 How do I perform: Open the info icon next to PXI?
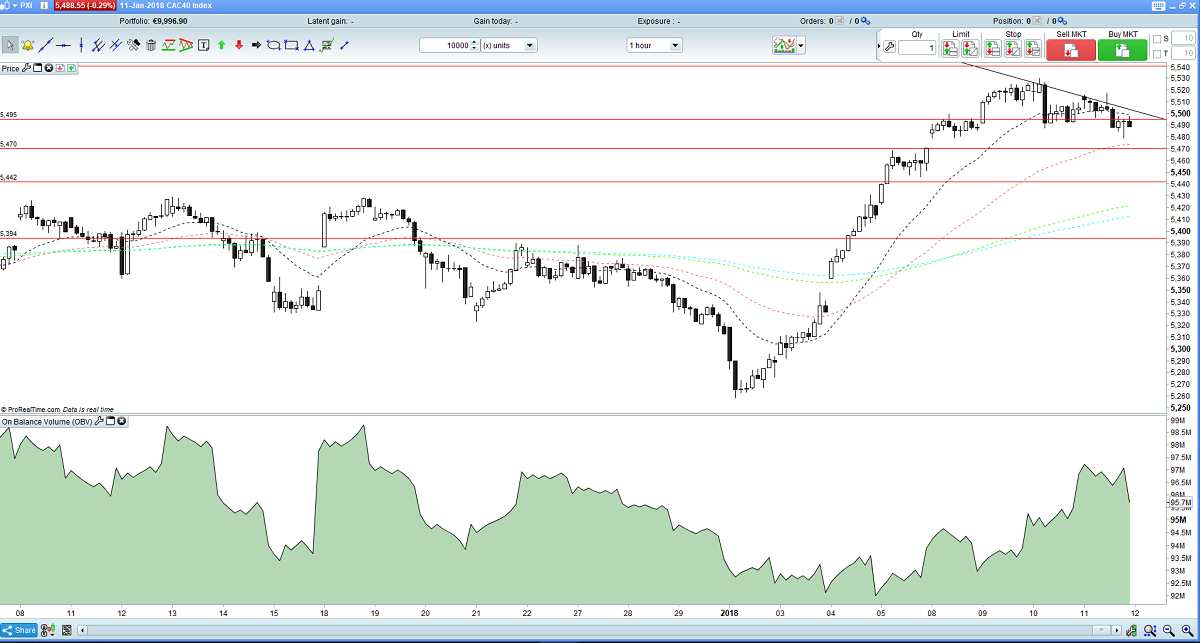(44, 6)
